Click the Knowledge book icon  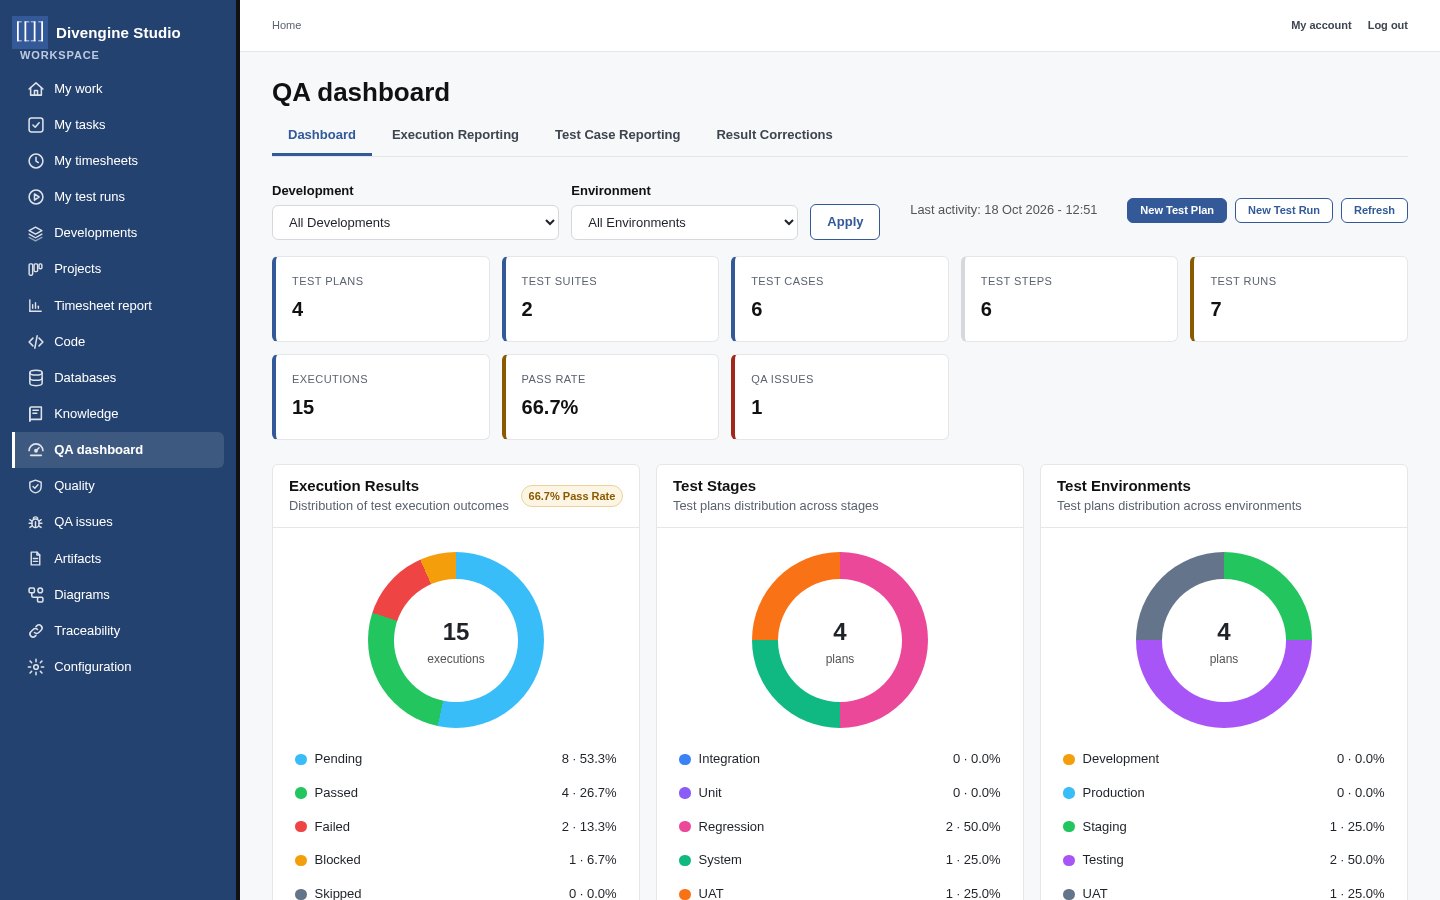36,414
